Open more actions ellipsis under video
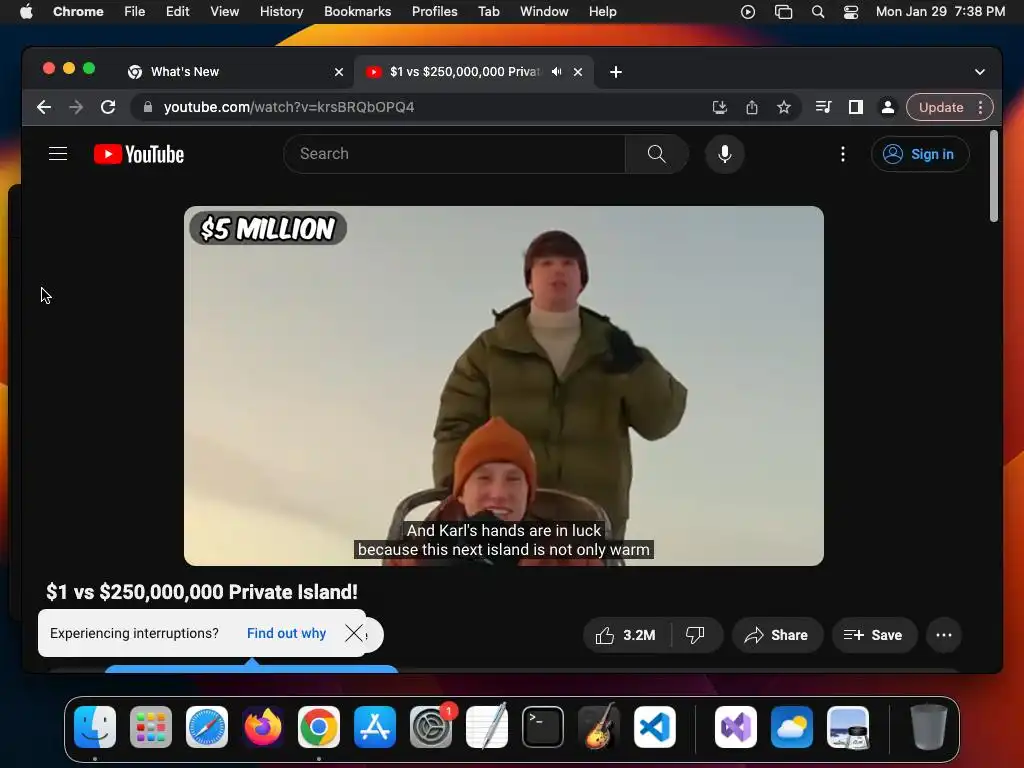Screen dimensions: 1024x768 click(x=944, y=635)
